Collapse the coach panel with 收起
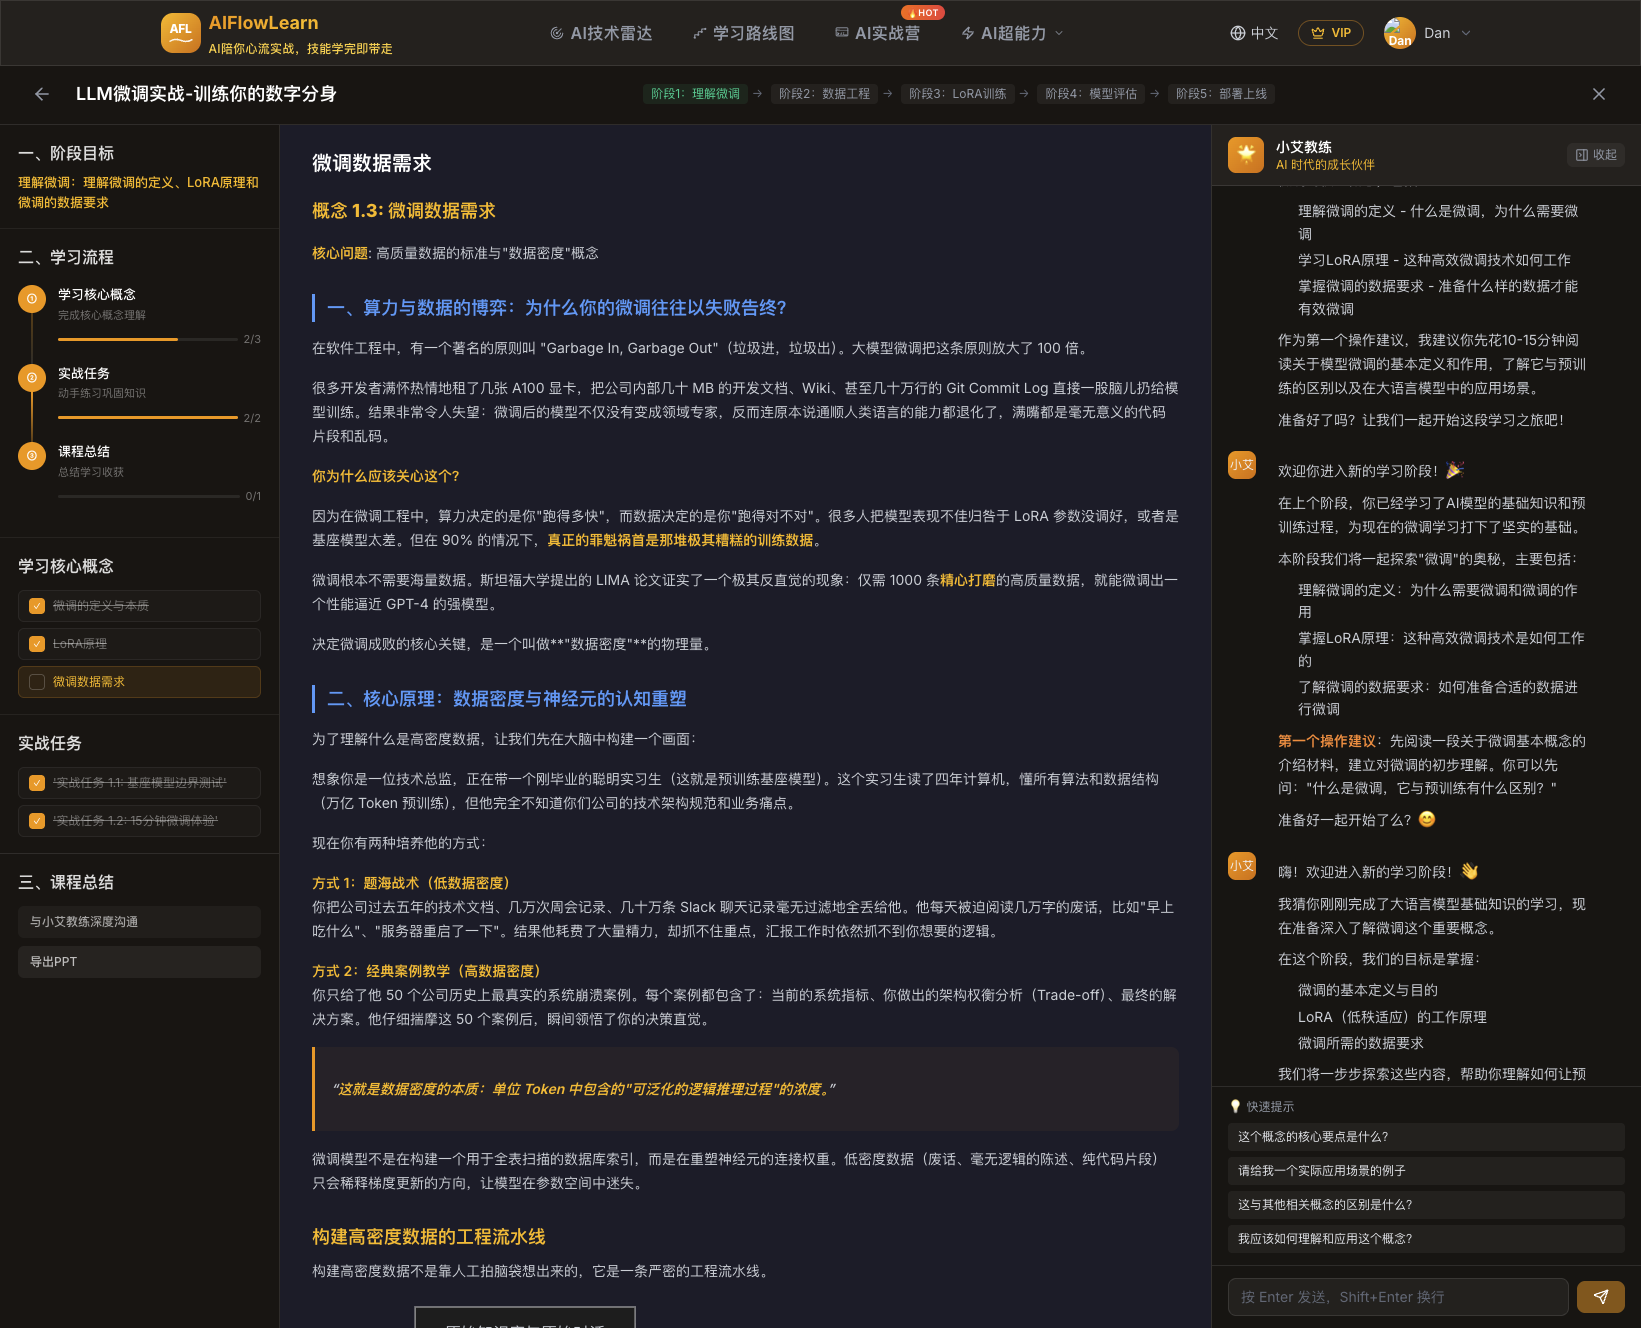The image size is (1641, 1328). (1596, 155)
